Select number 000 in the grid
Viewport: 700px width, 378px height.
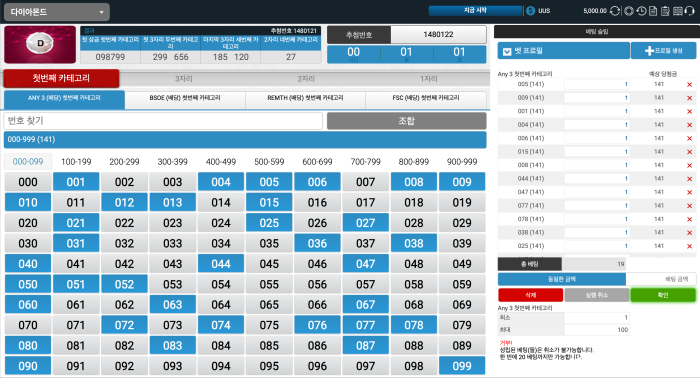[28, 182]
